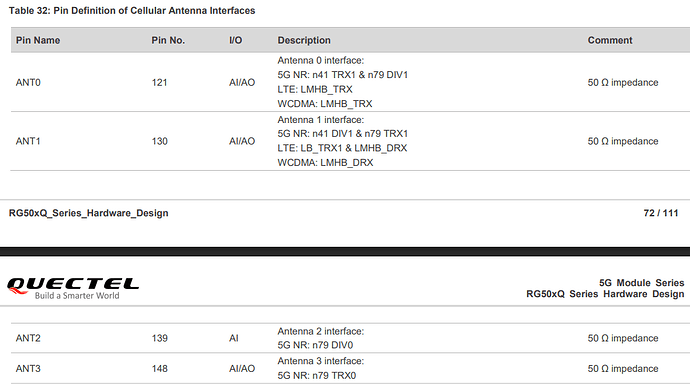Click the 'Build a Smarter World' tagline
The width and height of the screenshot is (690, 384).
(77, 296)
